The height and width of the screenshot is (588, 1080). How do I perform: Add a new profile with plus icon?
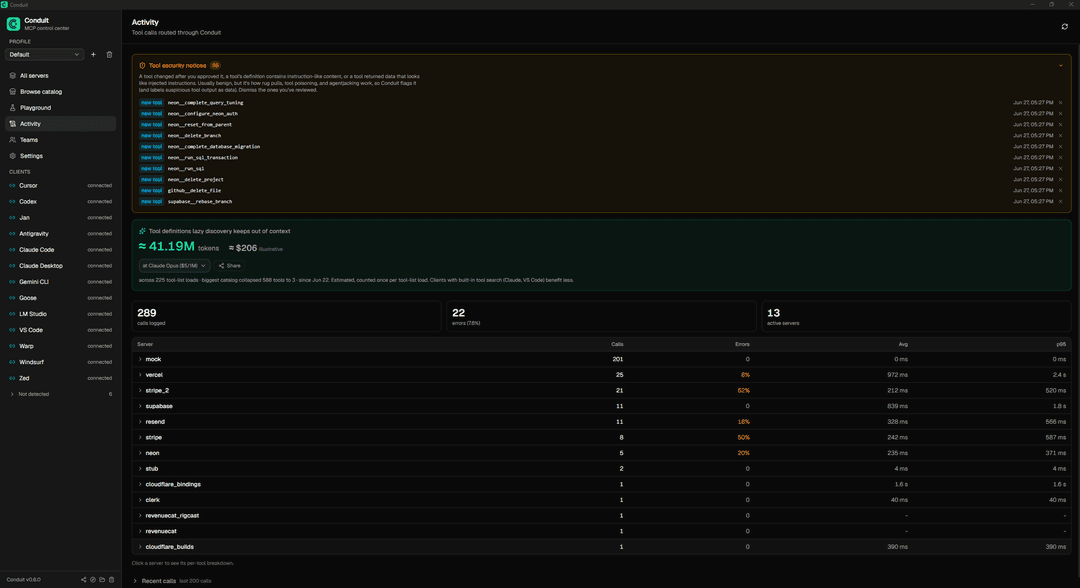[x=94, y=54]
